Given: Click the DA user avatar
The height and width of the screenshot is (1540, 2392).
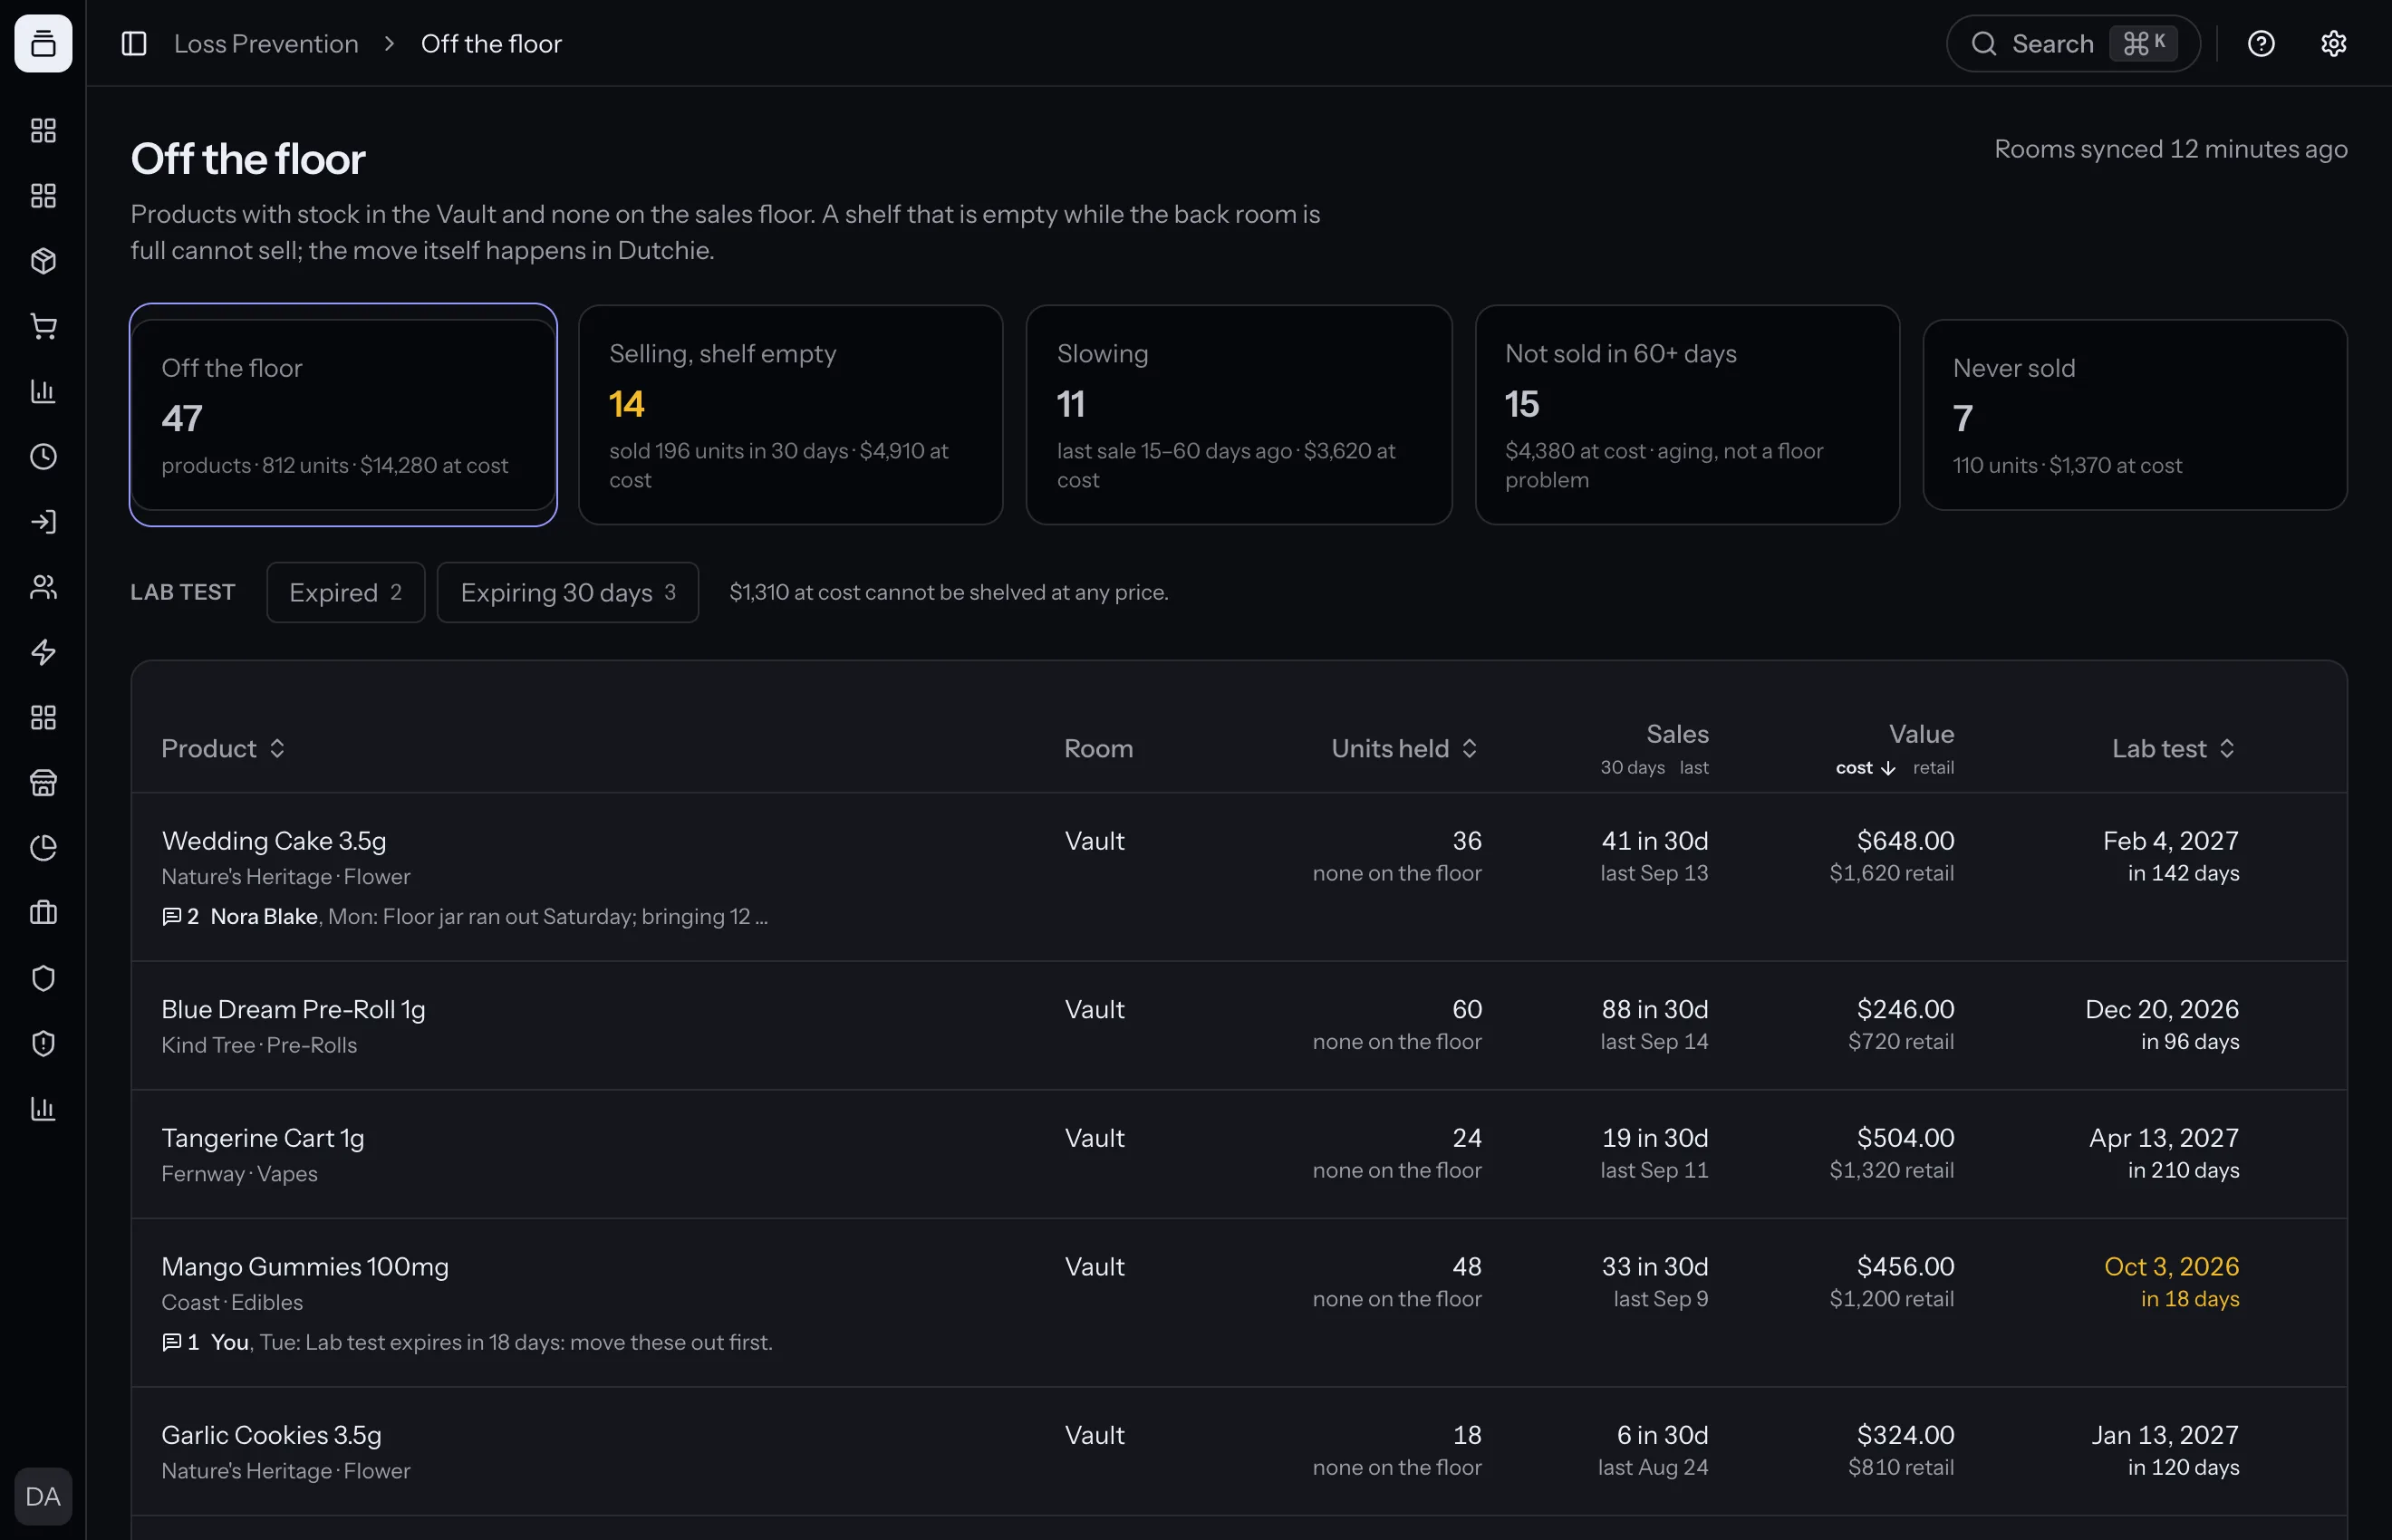Looking at the screenshot, I should click(x=43, y=1496).
